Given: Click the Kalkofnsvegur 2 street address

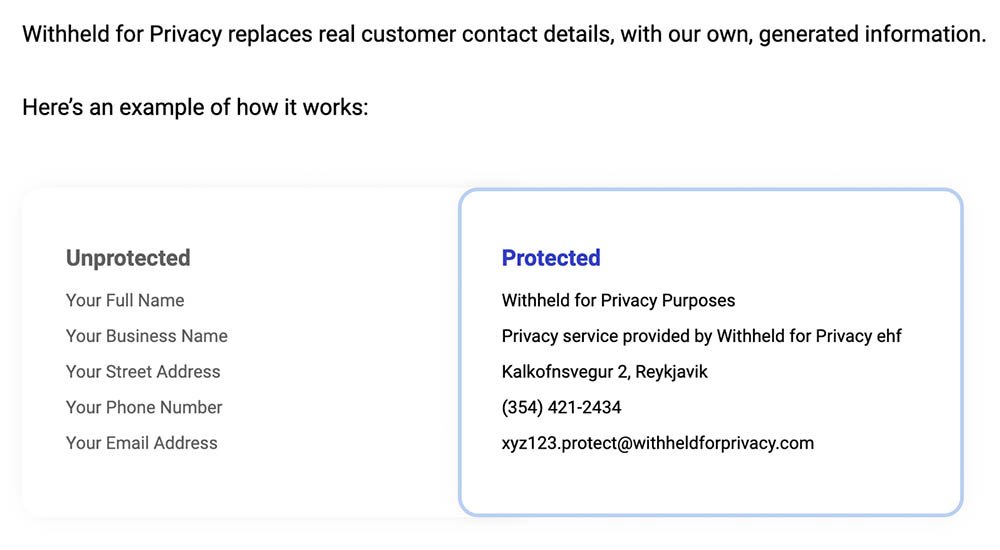Looking at the screenshot, I should click(x=565, y=372).
